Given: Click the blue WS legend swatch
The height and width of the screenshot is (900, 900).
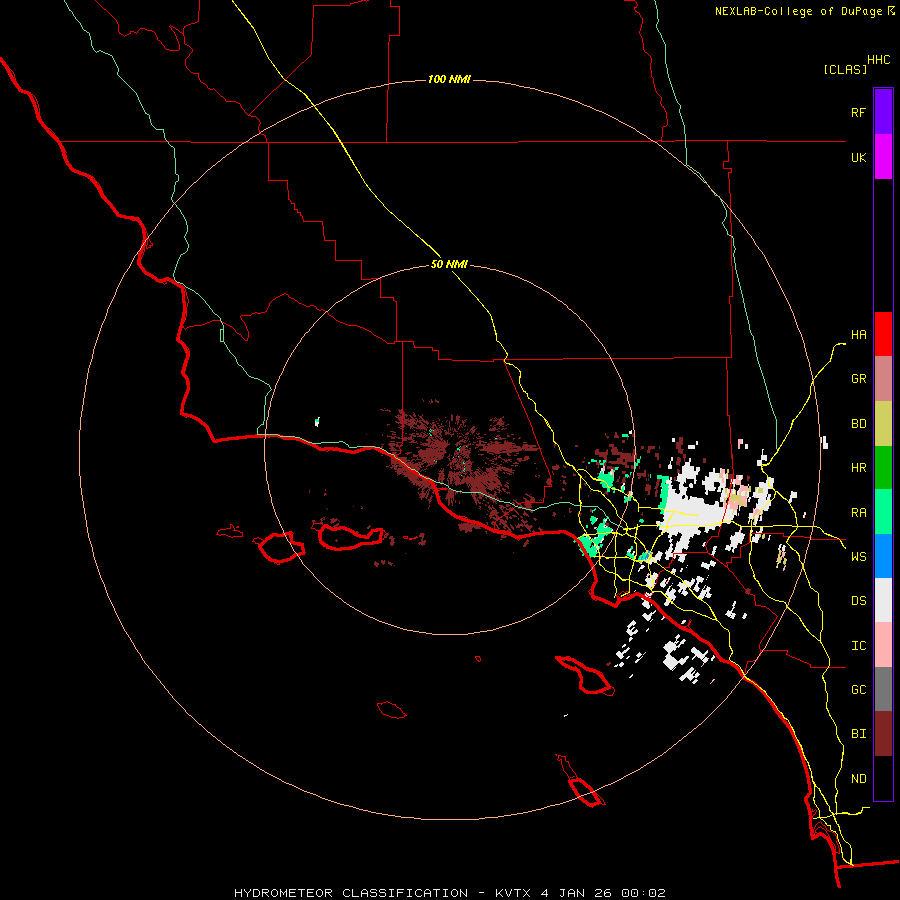Looking at the screenshot, I should [883, 556].
